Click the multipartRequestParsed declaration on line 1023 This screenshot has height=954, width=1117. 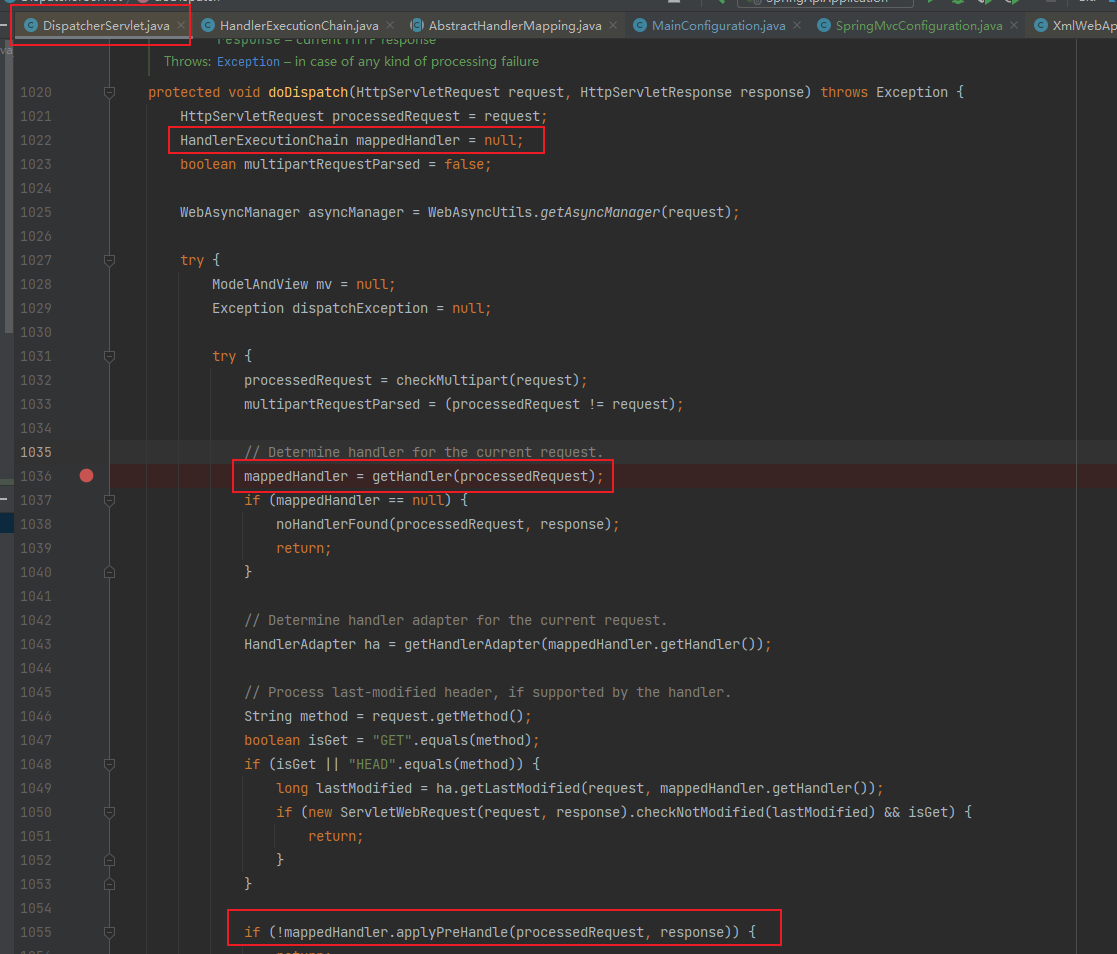click(332, 165)
